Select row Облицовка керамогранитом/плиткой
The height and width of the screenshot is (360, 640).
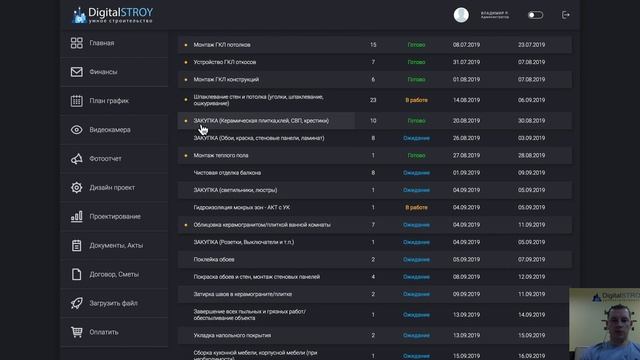coord(375,225)
